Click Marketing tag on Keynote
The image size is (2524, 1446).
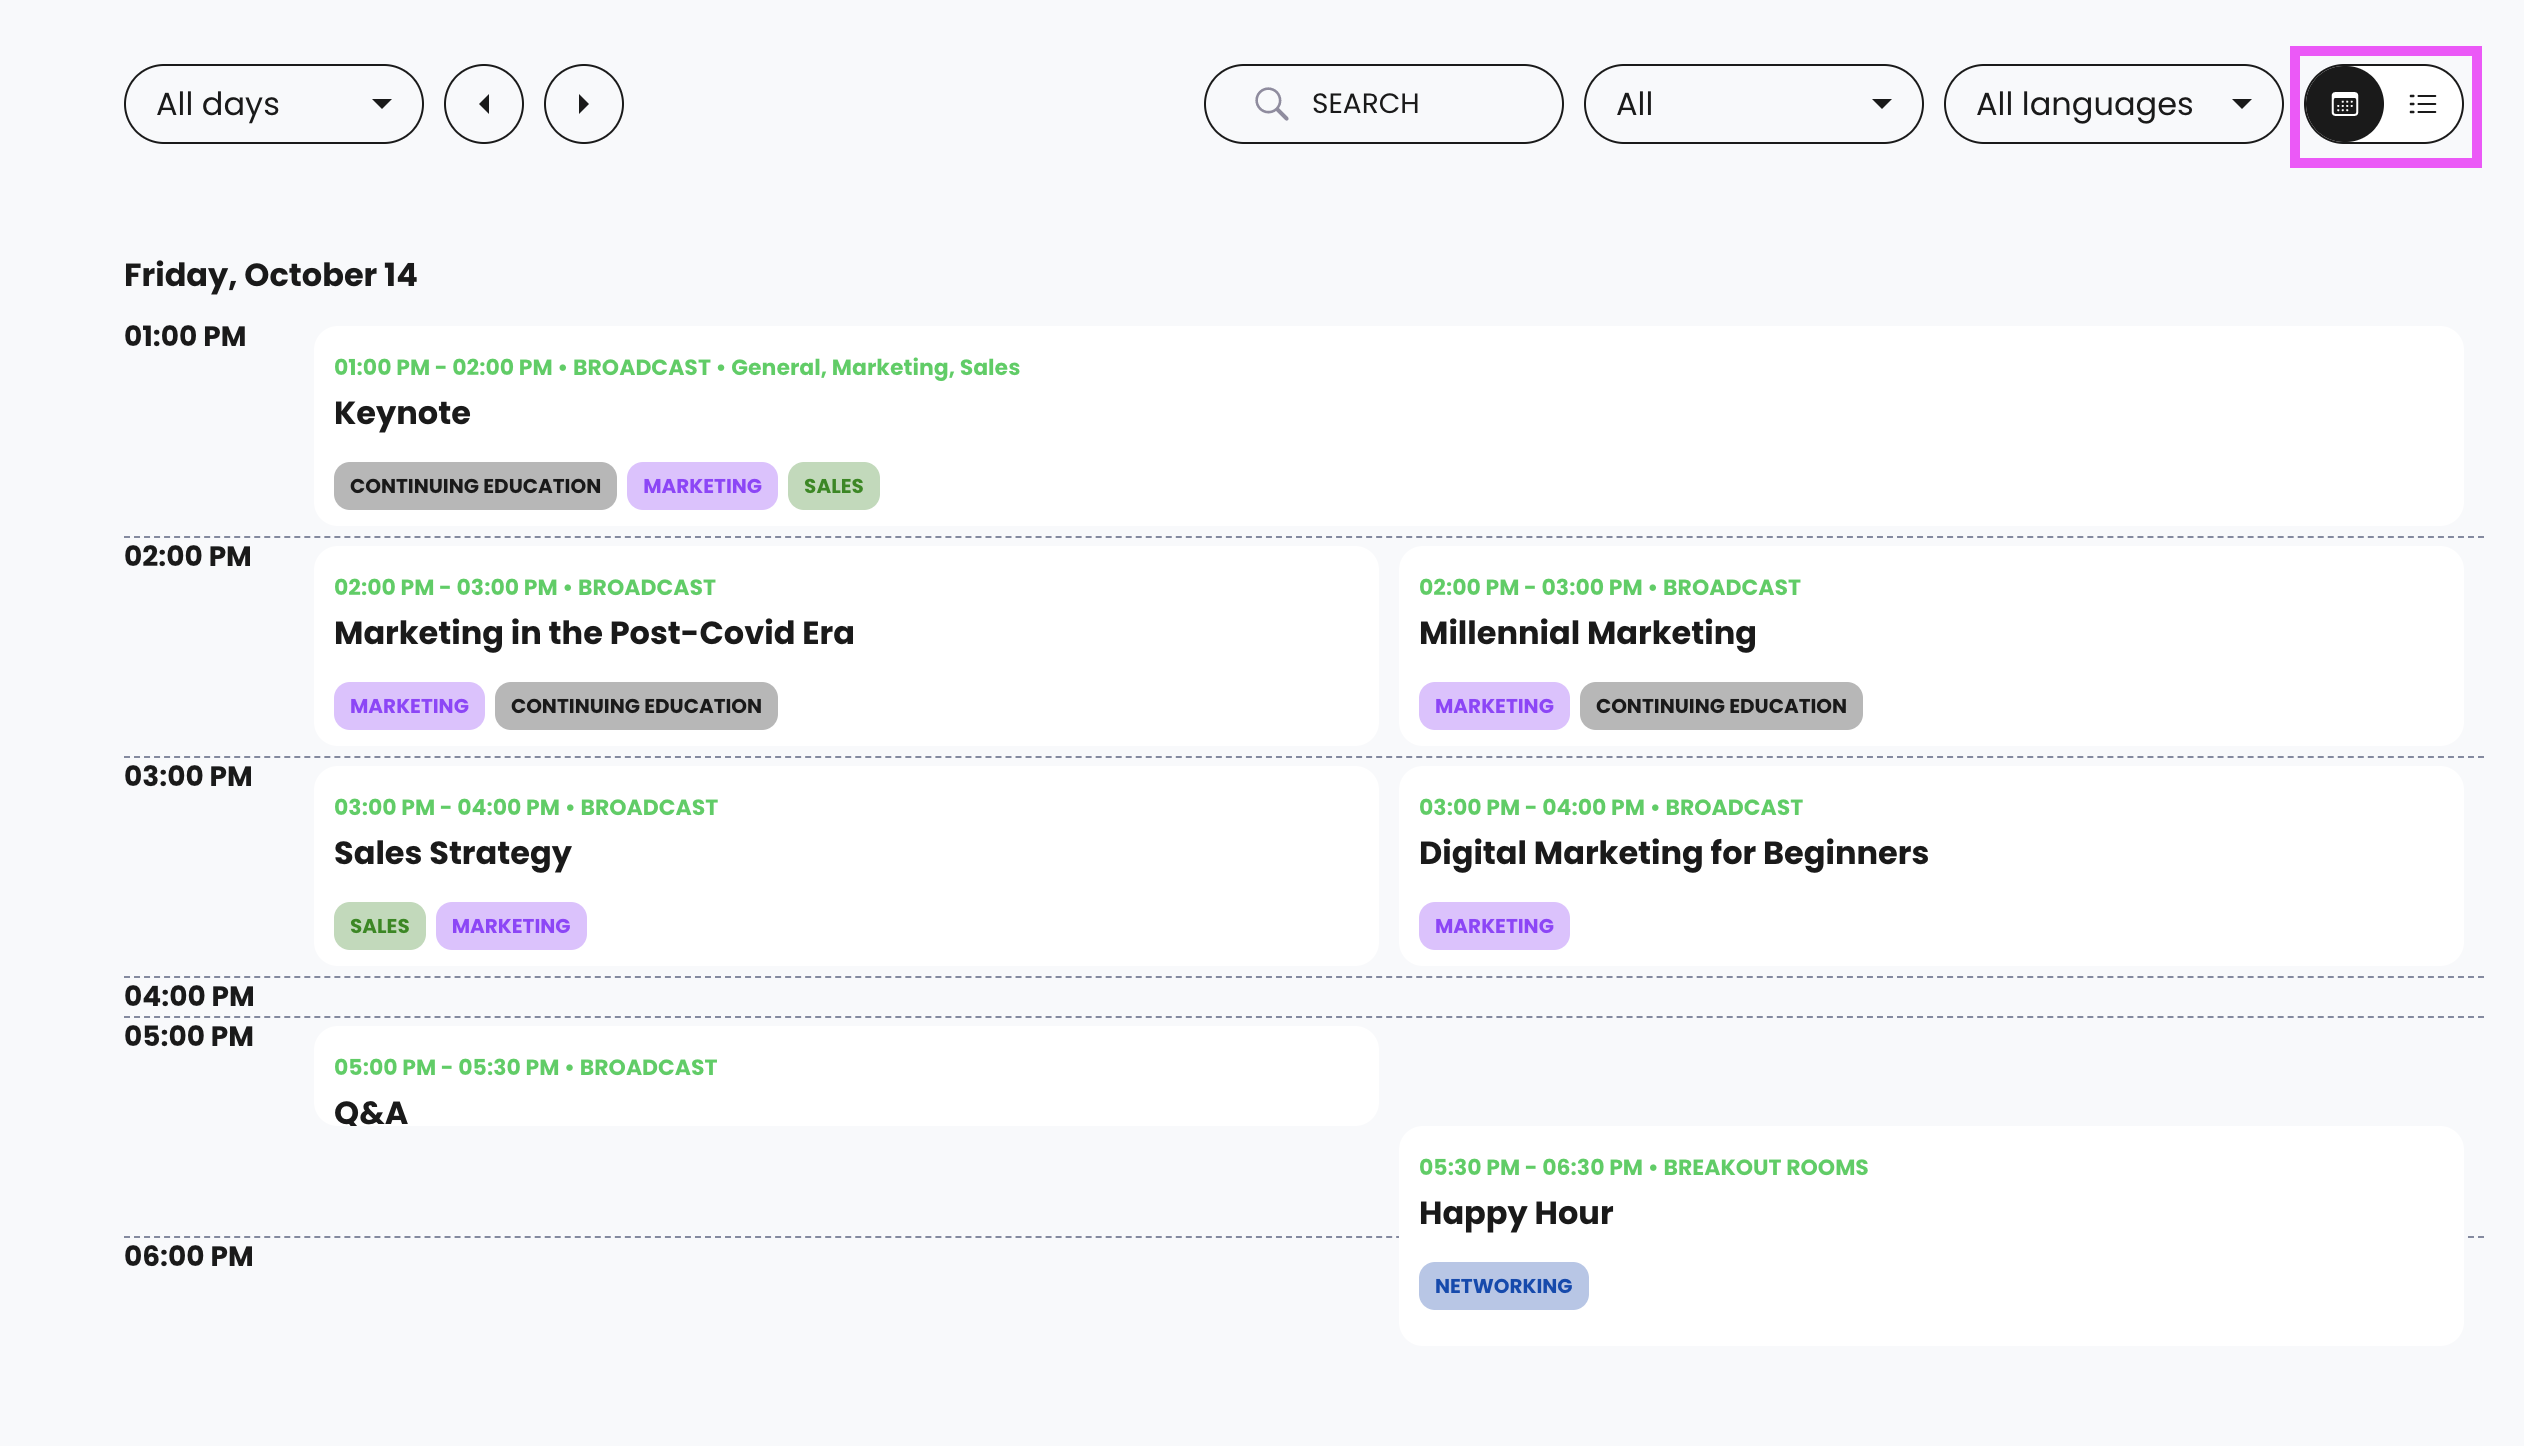coord(702,486)
